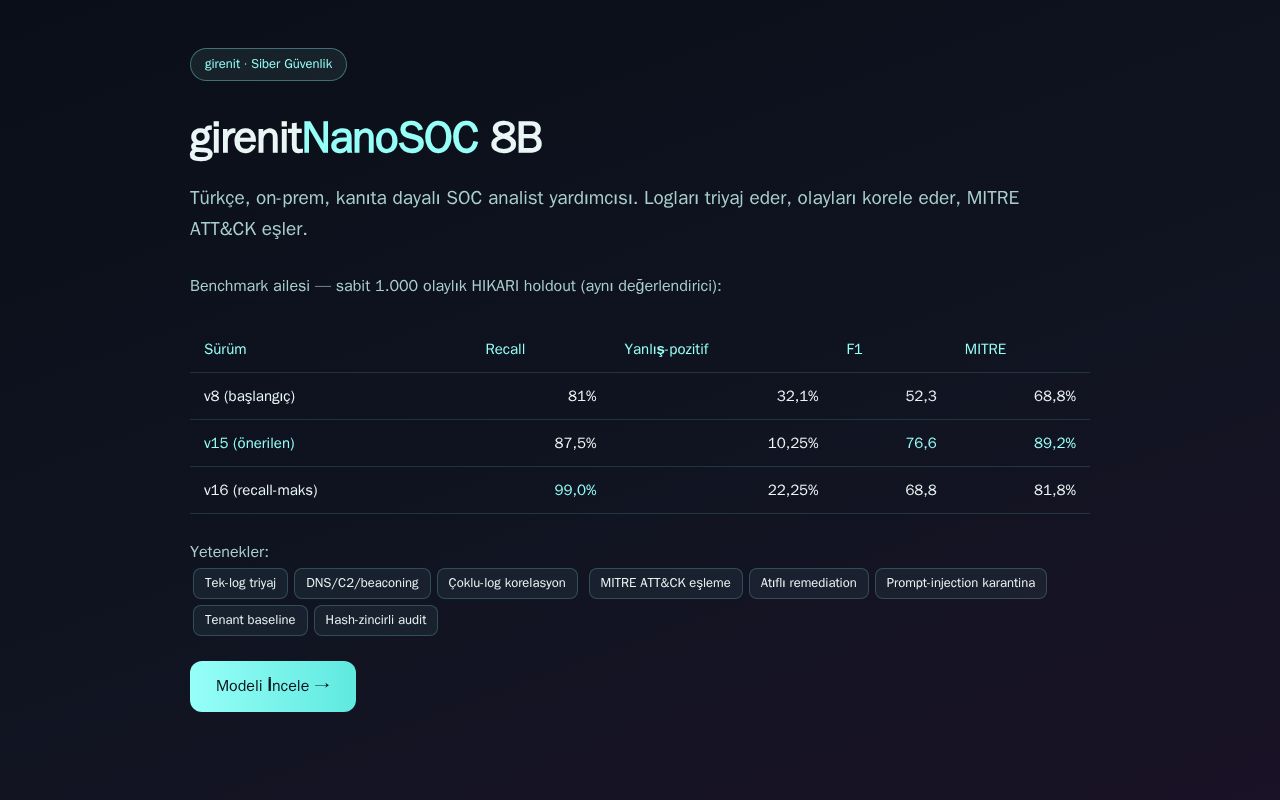Select the v15 (önerilen) row label
The height and width of the screenshot is (800, 1280).
[249, 443]
